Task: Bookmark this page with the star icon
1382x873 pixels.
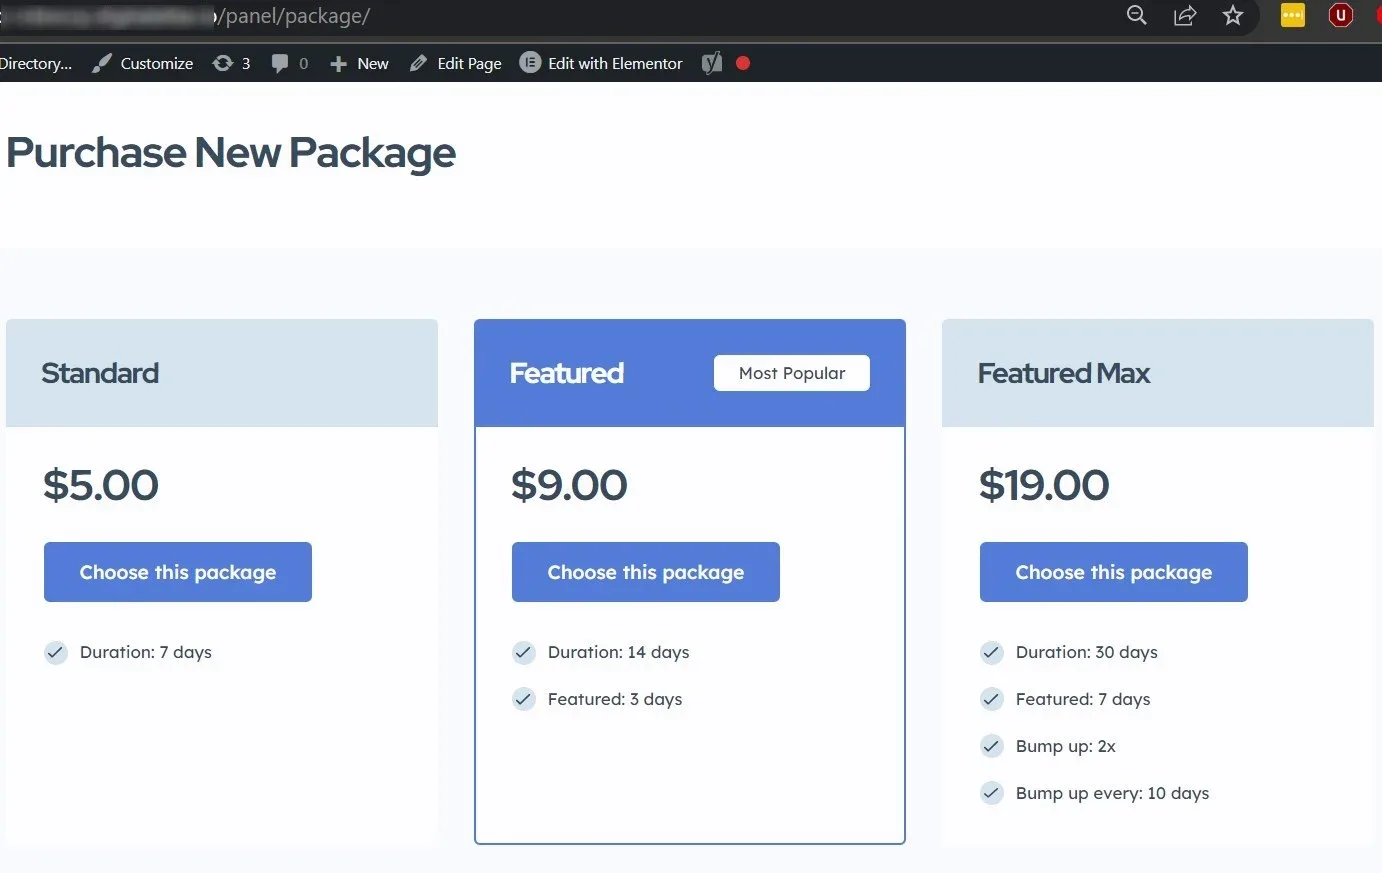Action: tap(1233, 15)
